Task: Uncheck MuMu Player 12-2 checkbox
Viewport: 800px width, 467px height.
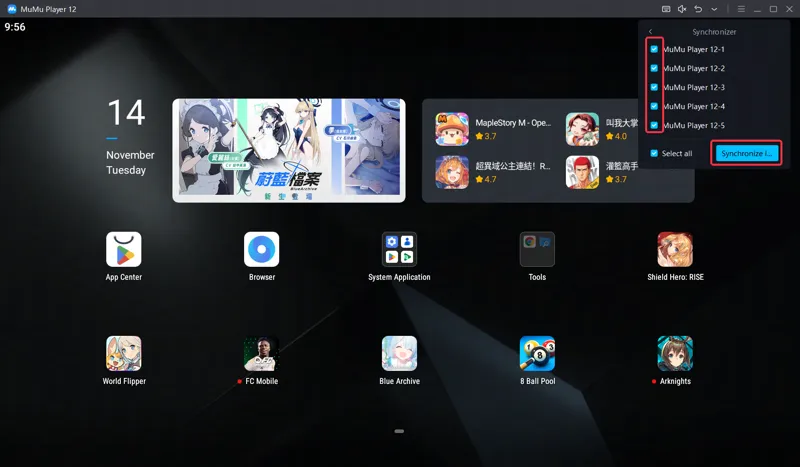Action: point(654,68)
